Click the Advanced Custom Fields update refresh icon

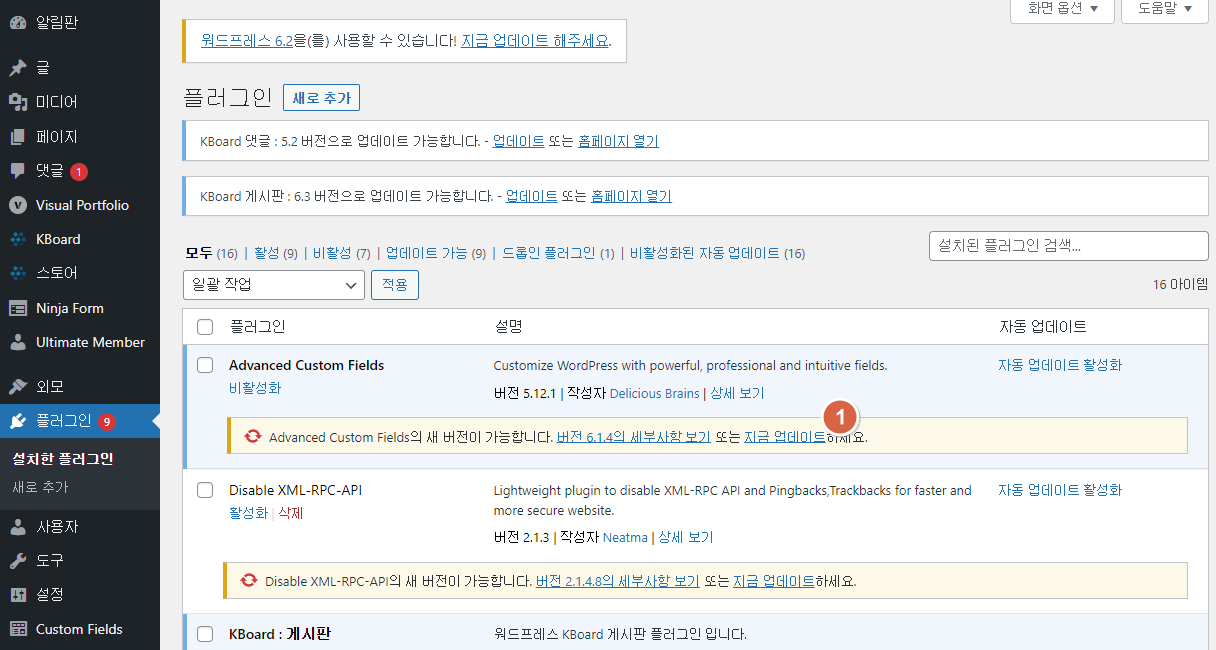click(x=253, y=437)
